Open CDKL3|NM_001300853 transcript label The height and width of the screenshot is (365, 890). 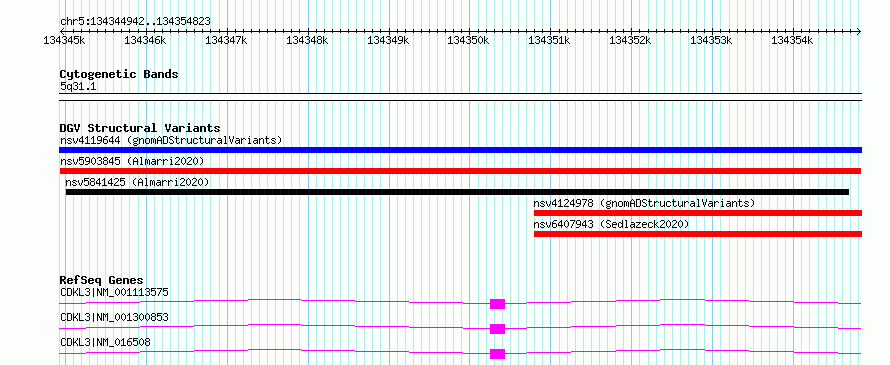point(114,317)
